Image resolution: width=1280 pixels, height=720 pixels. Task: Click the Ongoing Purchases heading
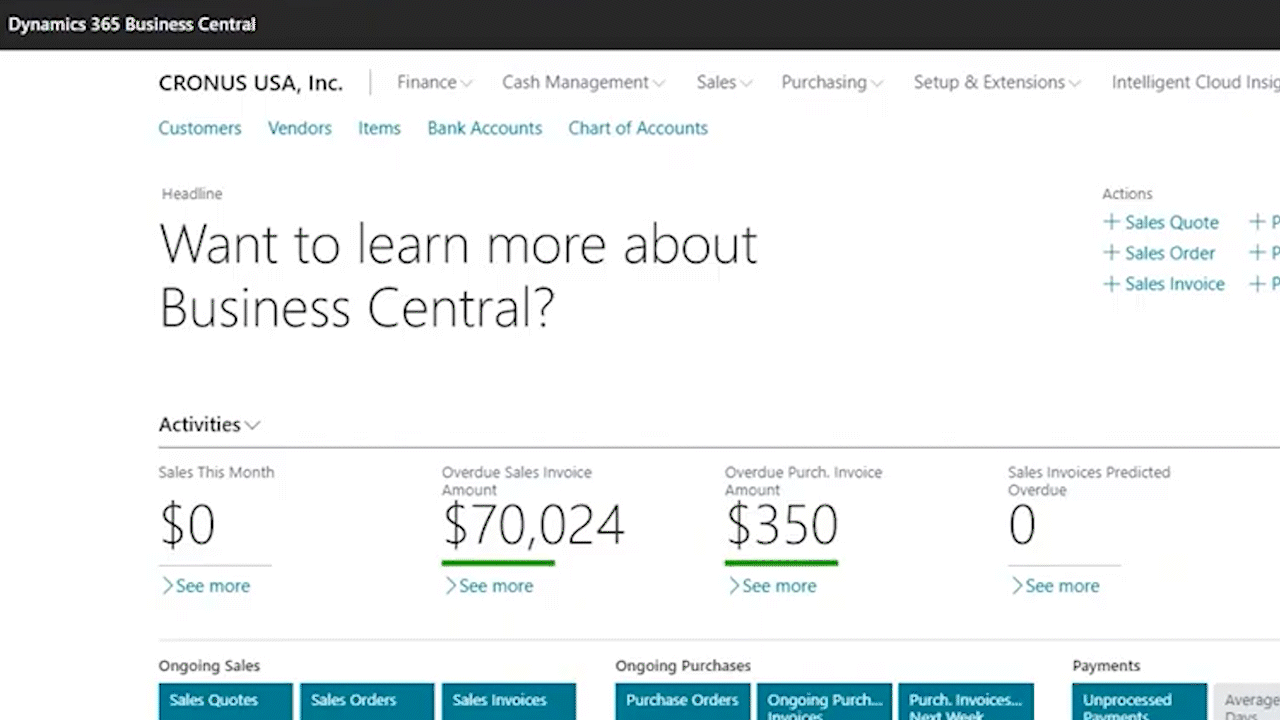[683, 665]
